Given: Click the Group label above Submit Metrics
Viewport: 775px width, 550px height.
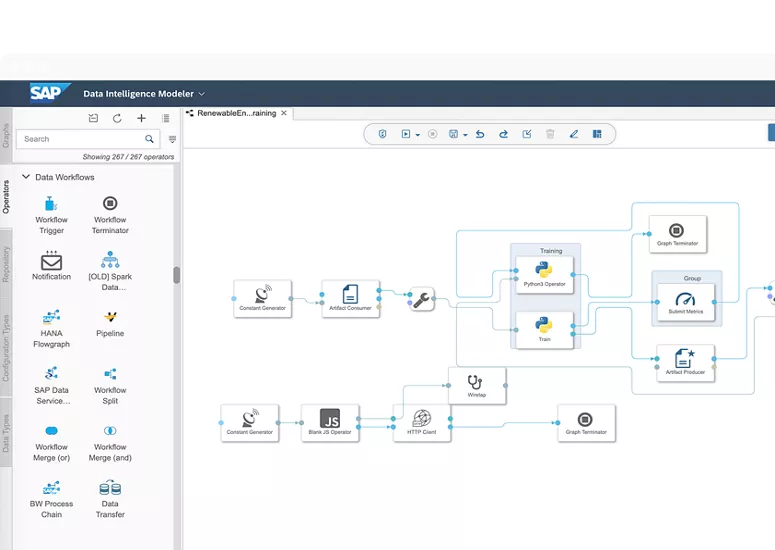Looking at the screenshot, I should 692,278.
